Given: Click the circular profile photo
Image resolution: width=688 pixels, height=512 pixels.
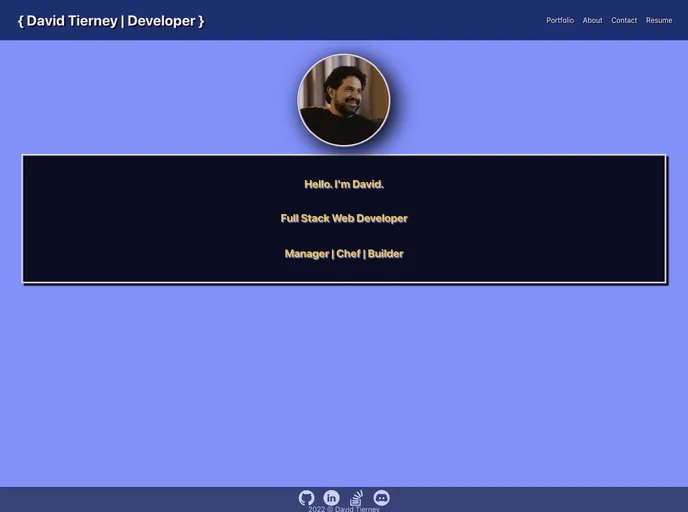Looking at the screenshot, I should pos(344,100).
